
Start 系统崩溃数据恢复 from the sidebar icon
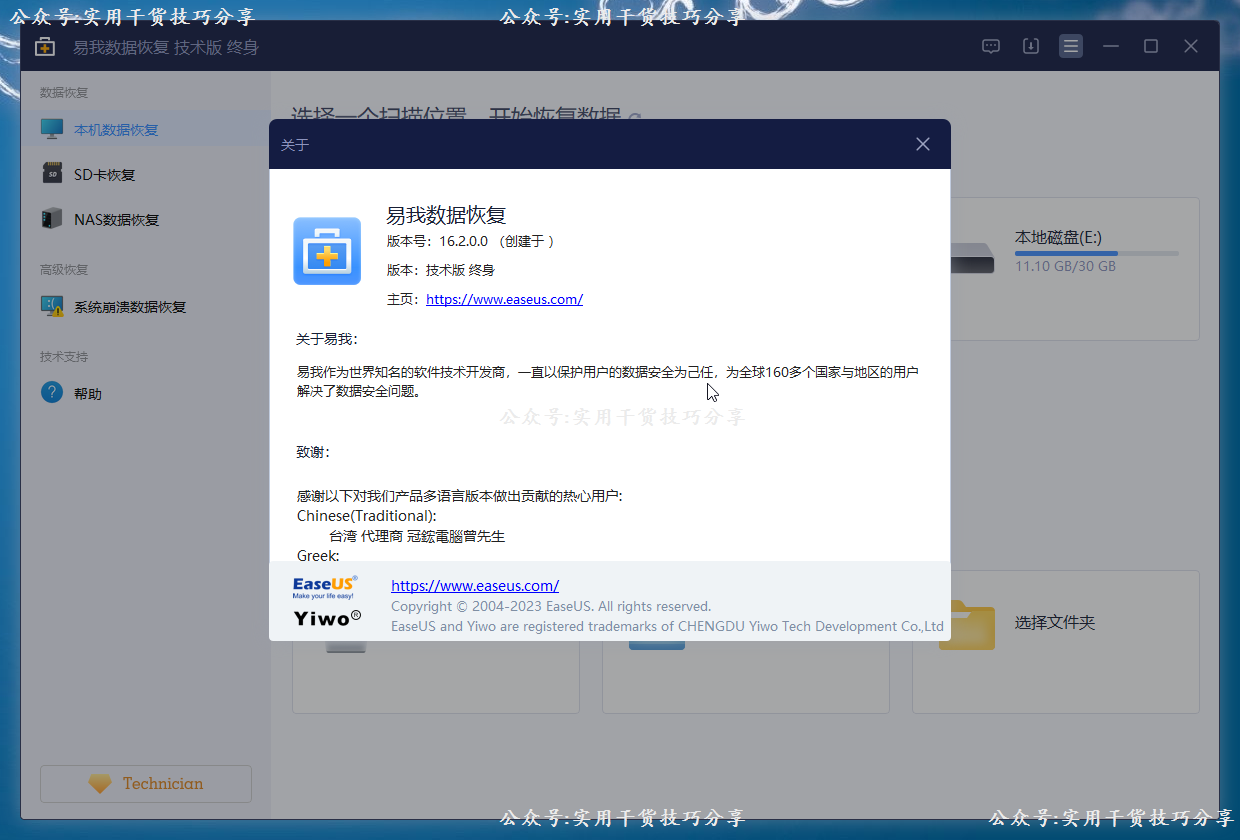pyautogui.click(x=51, y=306)
